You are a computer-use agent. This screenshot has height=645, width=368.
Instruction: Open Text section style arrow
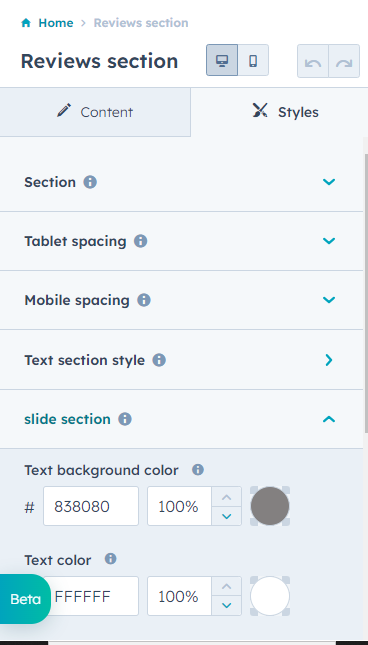(x=329, y=360)
